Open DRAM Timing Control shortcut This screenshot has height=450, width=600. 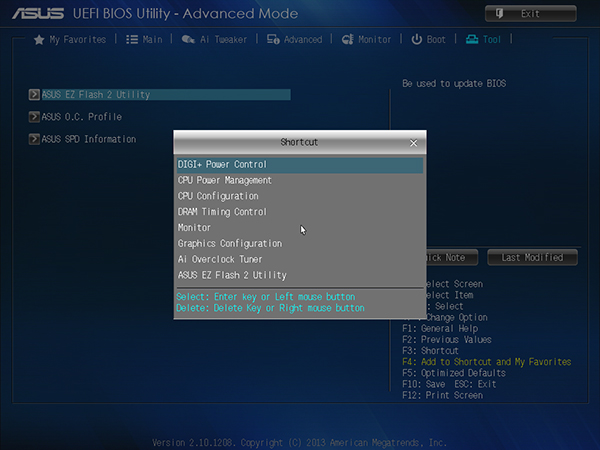point(300,212)
